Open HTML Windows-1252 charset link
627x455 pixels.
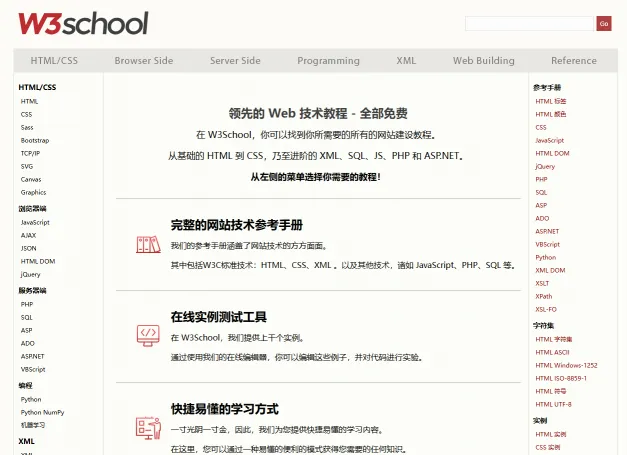566,365
